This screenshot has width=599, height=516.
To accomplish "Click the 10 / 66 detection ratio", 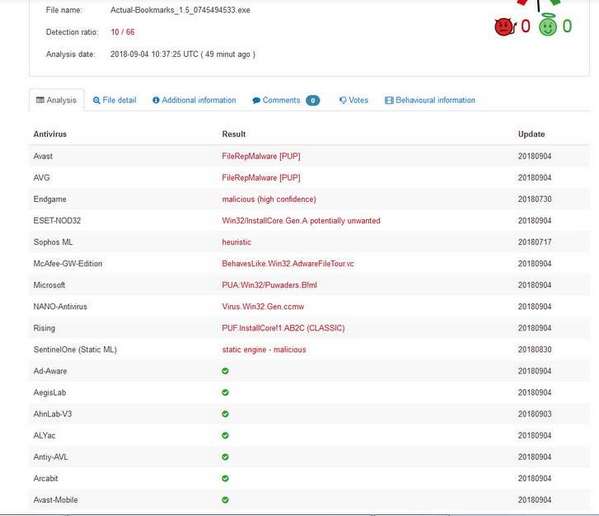I will click(123, 32).
